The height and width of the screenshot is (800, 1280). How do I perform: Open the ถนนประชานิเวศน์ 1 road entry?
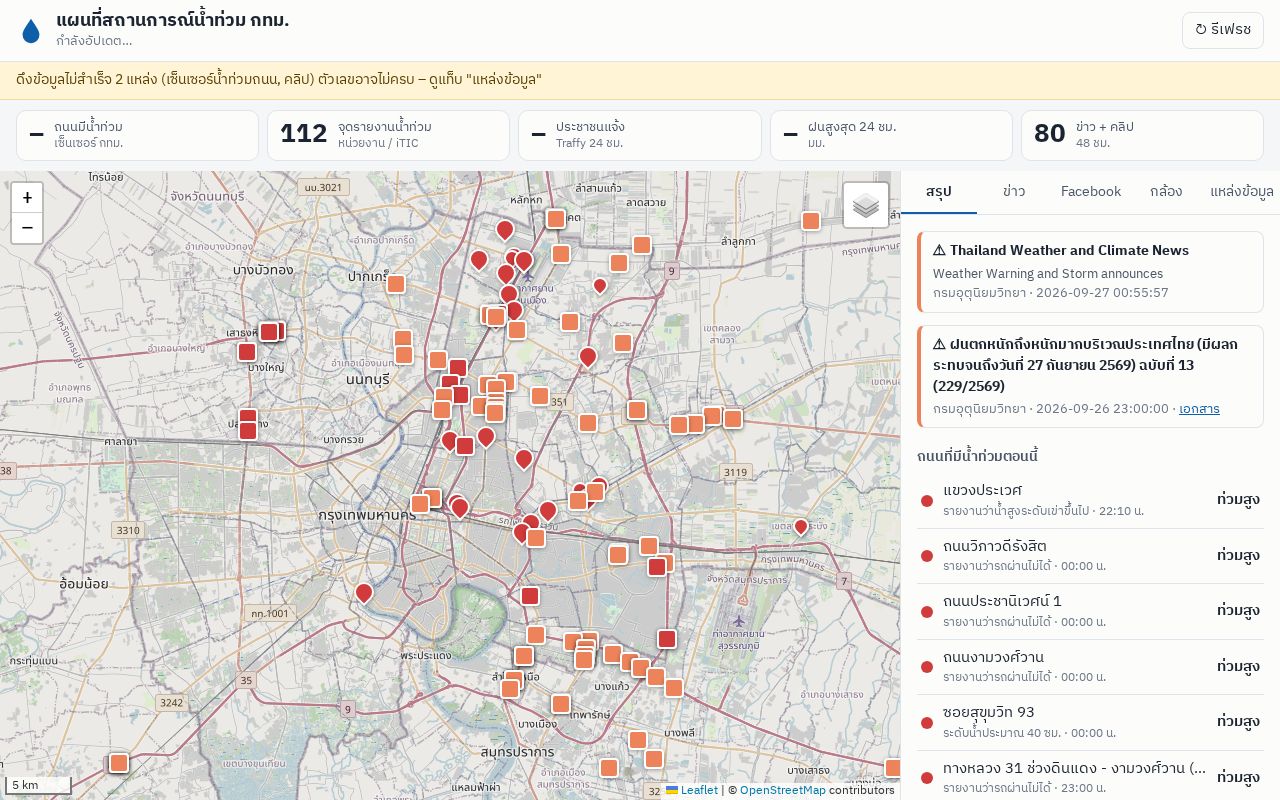[x=1090, y=611]
